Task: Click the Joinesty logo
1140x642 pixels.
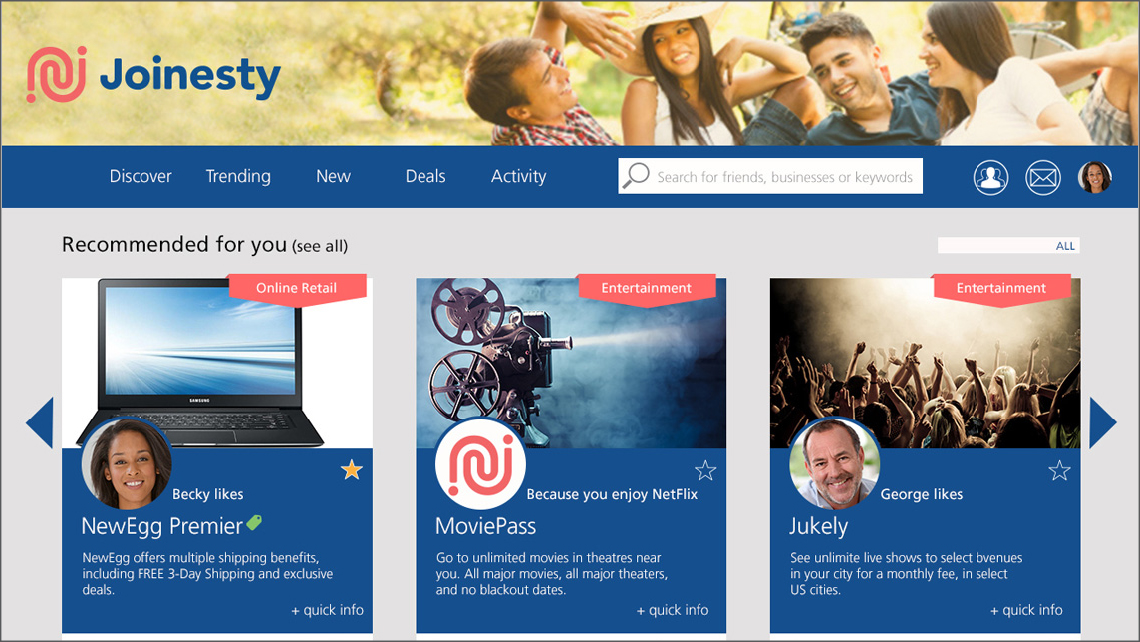Action: (153, 75)
